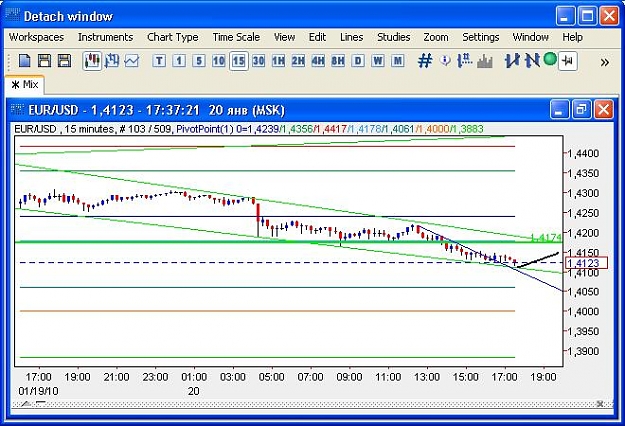Set time scale to 1 hour
This screenshot has width=625, height=426.
pos(278,61)
